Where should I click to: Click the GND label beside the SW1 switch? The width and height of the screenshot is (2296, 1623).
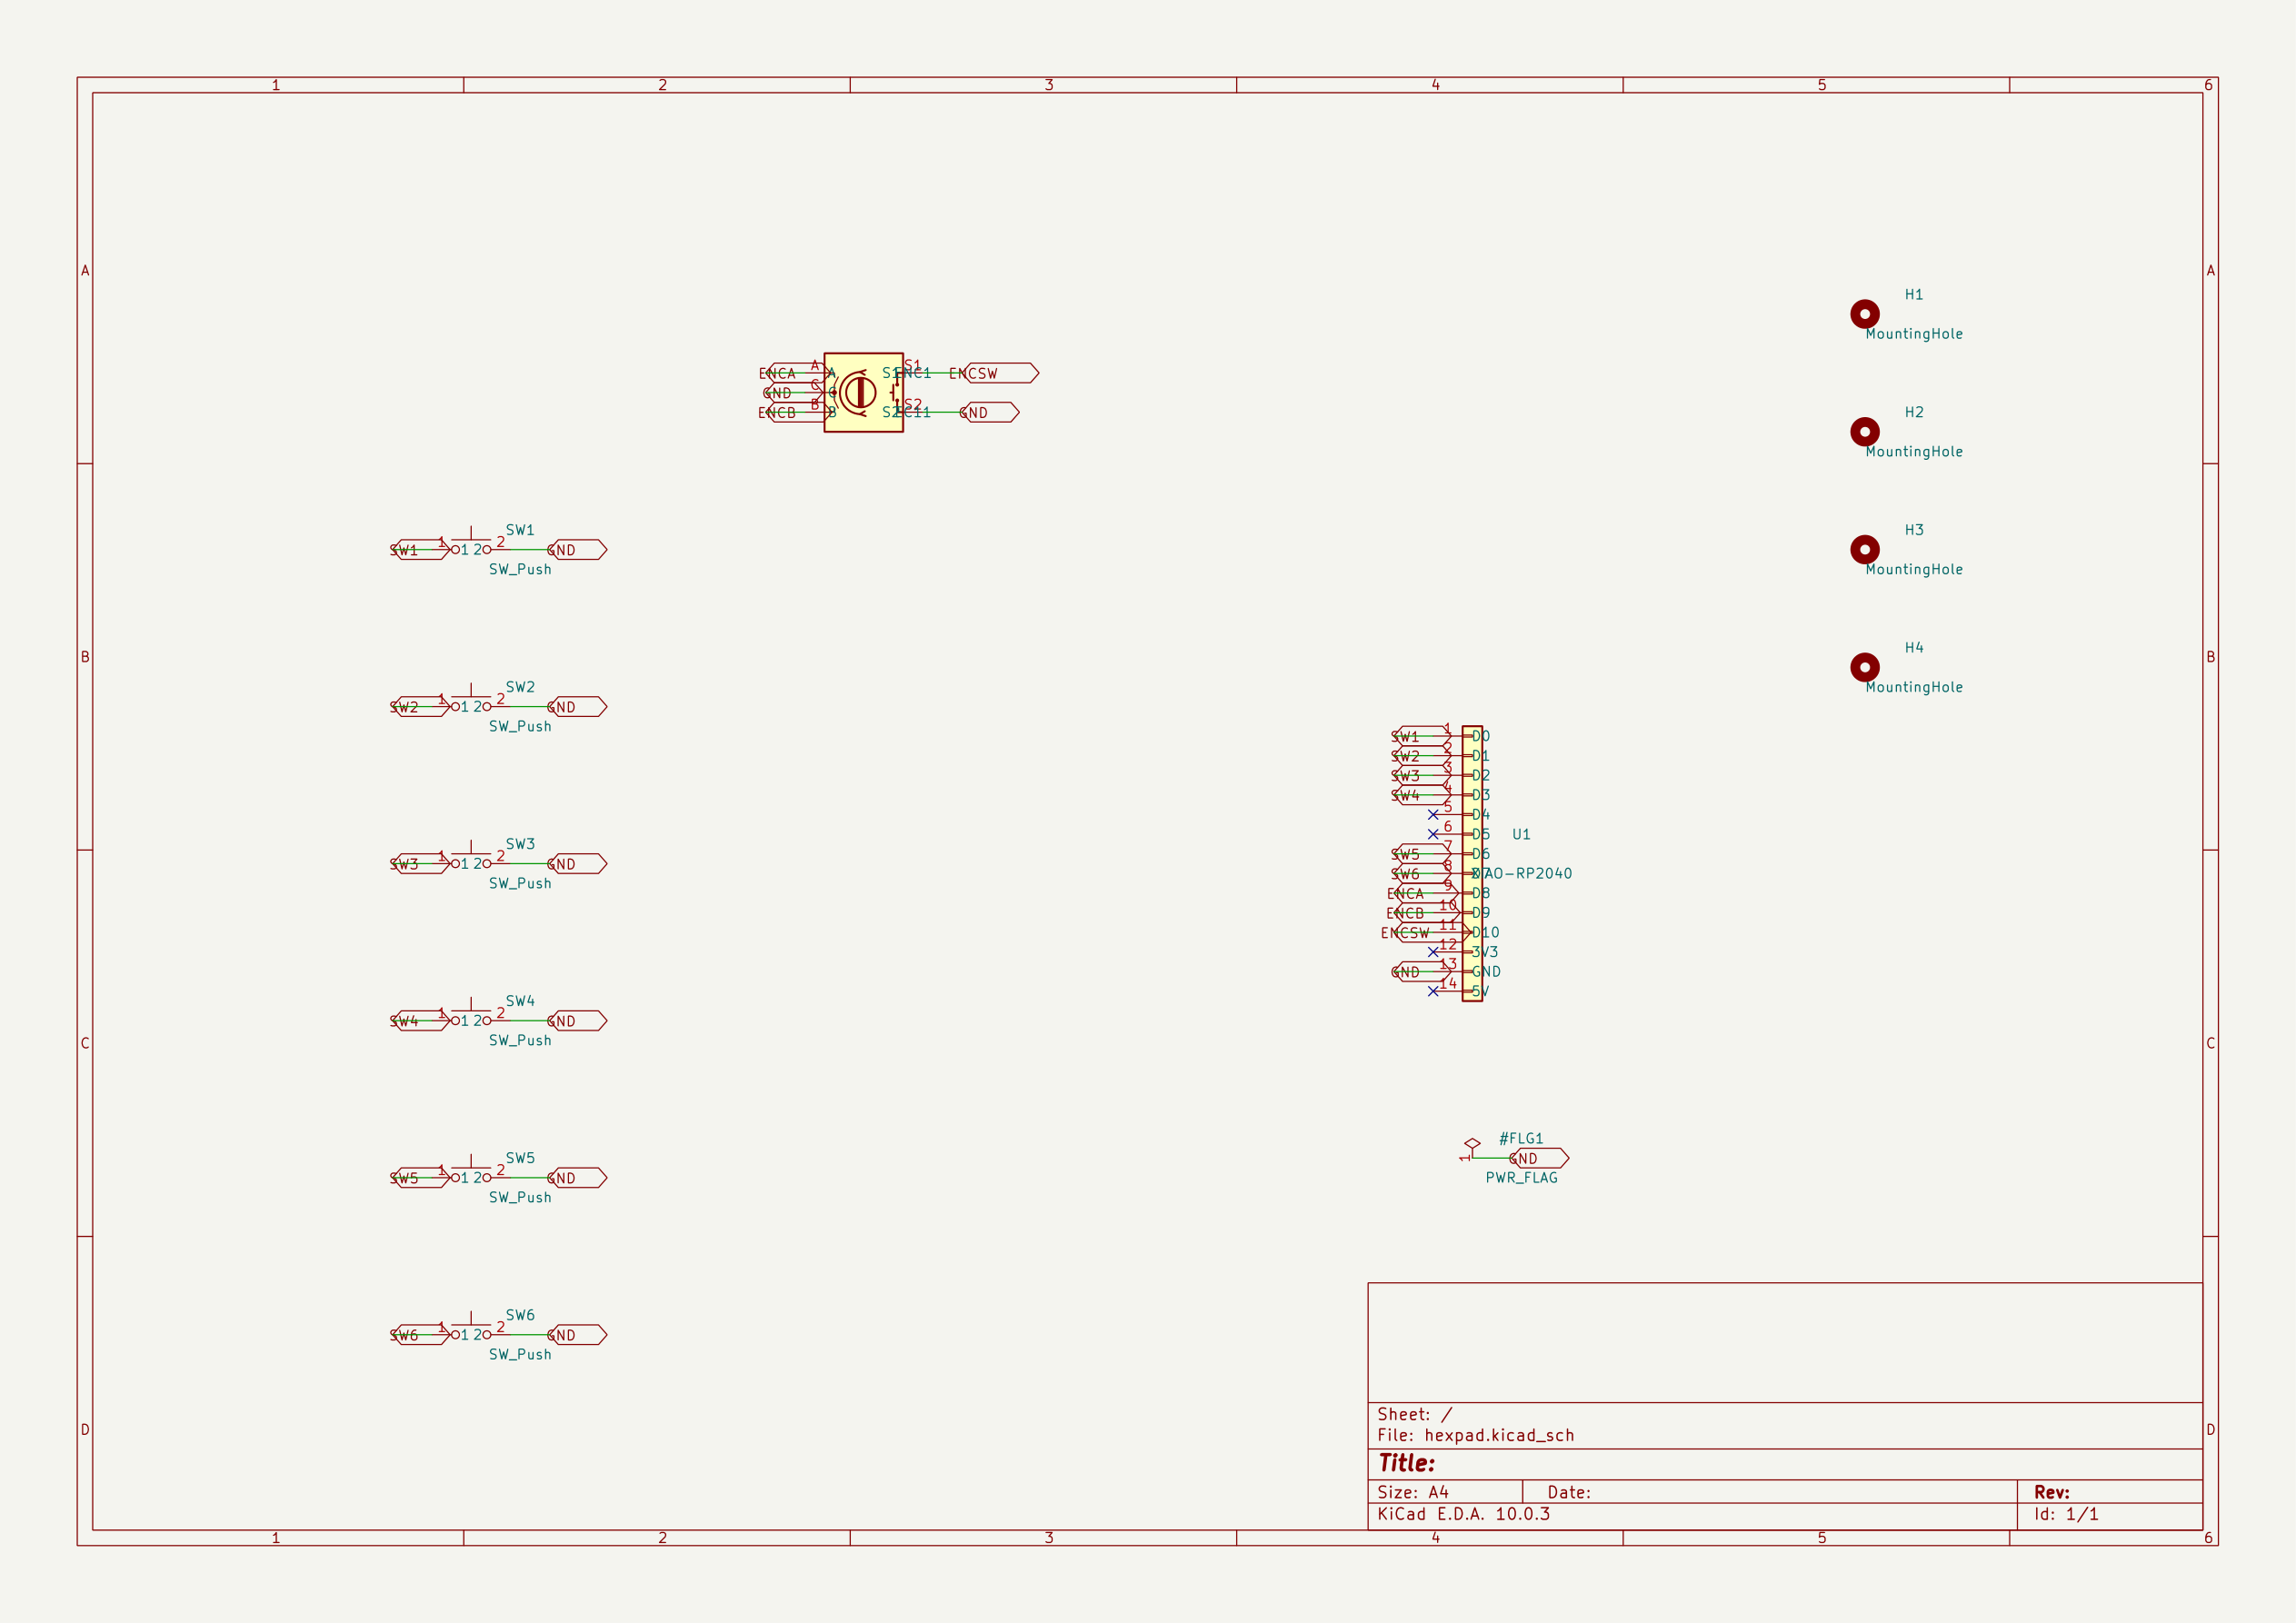click(x=577, y=549)
